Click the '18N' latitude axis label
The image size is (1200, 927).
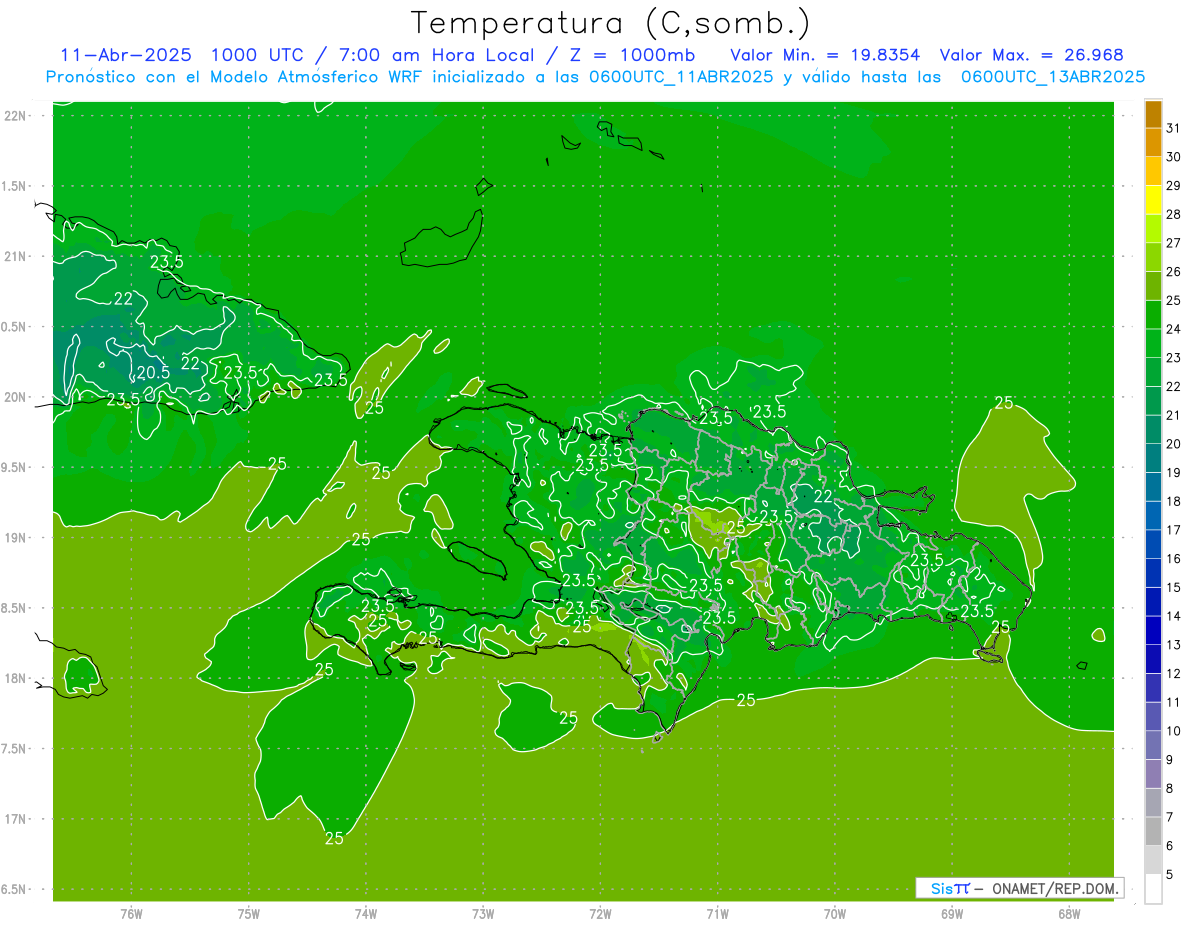15,679
